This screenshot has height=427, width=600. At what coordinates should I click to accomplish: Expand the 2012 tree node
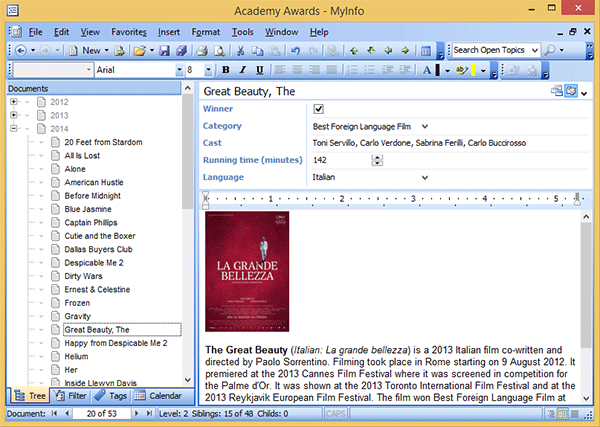(14, 102)
